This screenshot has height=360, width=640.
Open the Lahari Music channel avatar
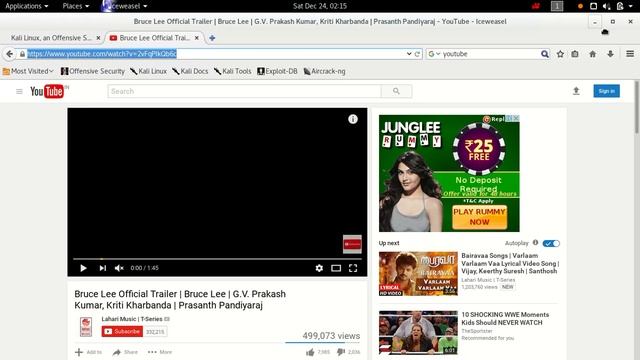click(86, 327)
